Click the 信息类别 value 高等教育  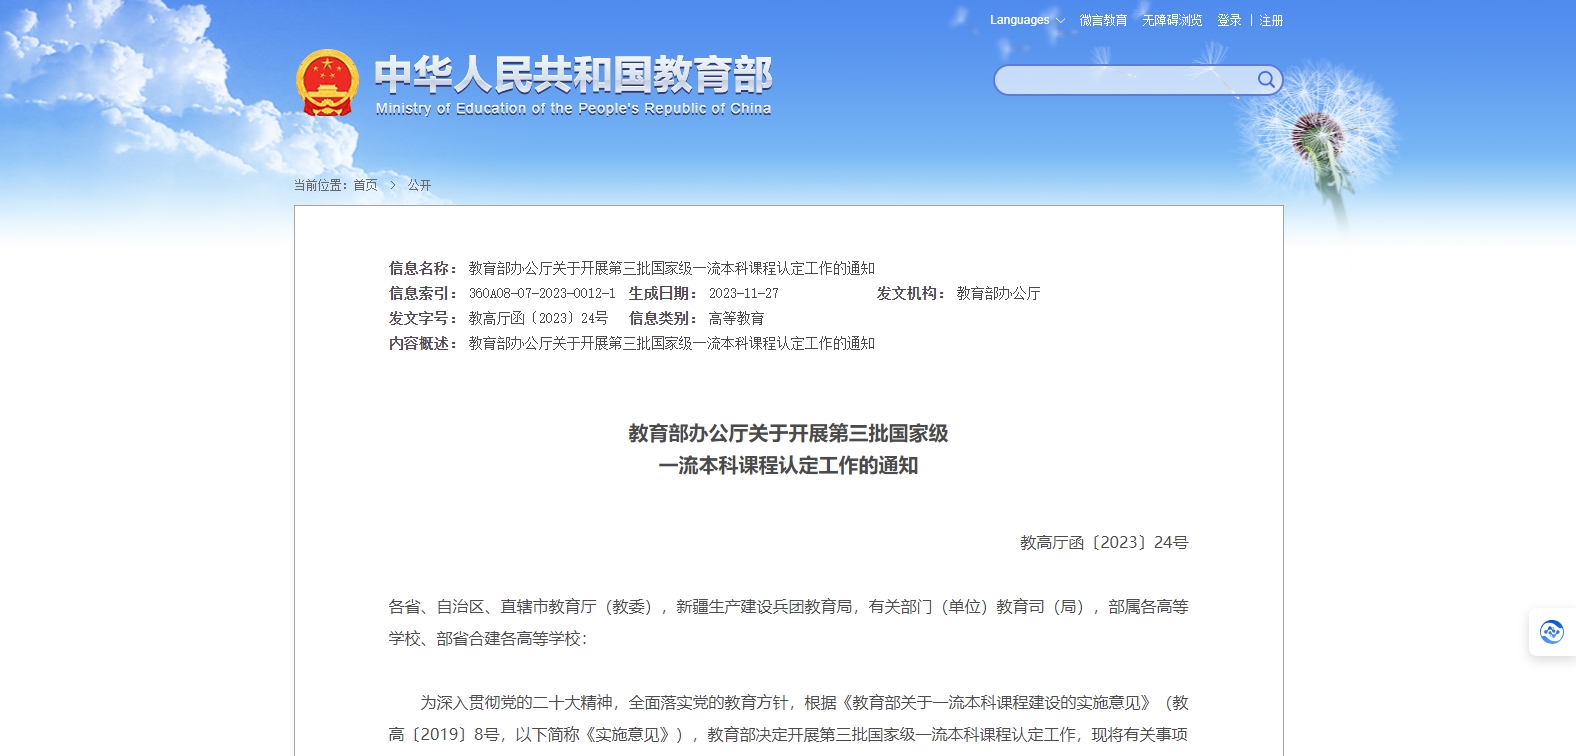click(x=736, y=318)
